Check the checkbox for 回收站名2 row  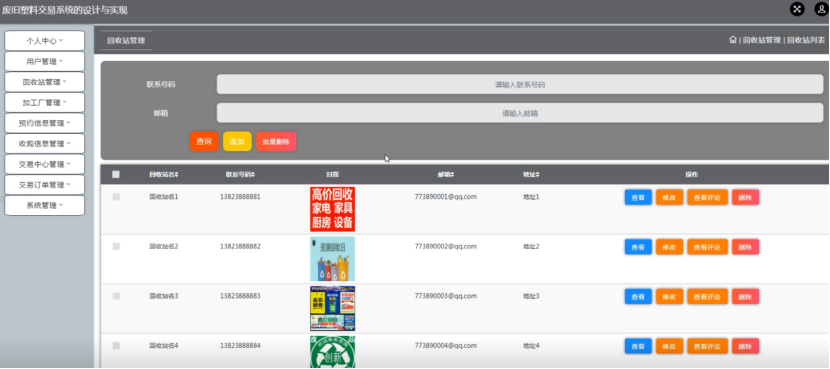[116, 246]
